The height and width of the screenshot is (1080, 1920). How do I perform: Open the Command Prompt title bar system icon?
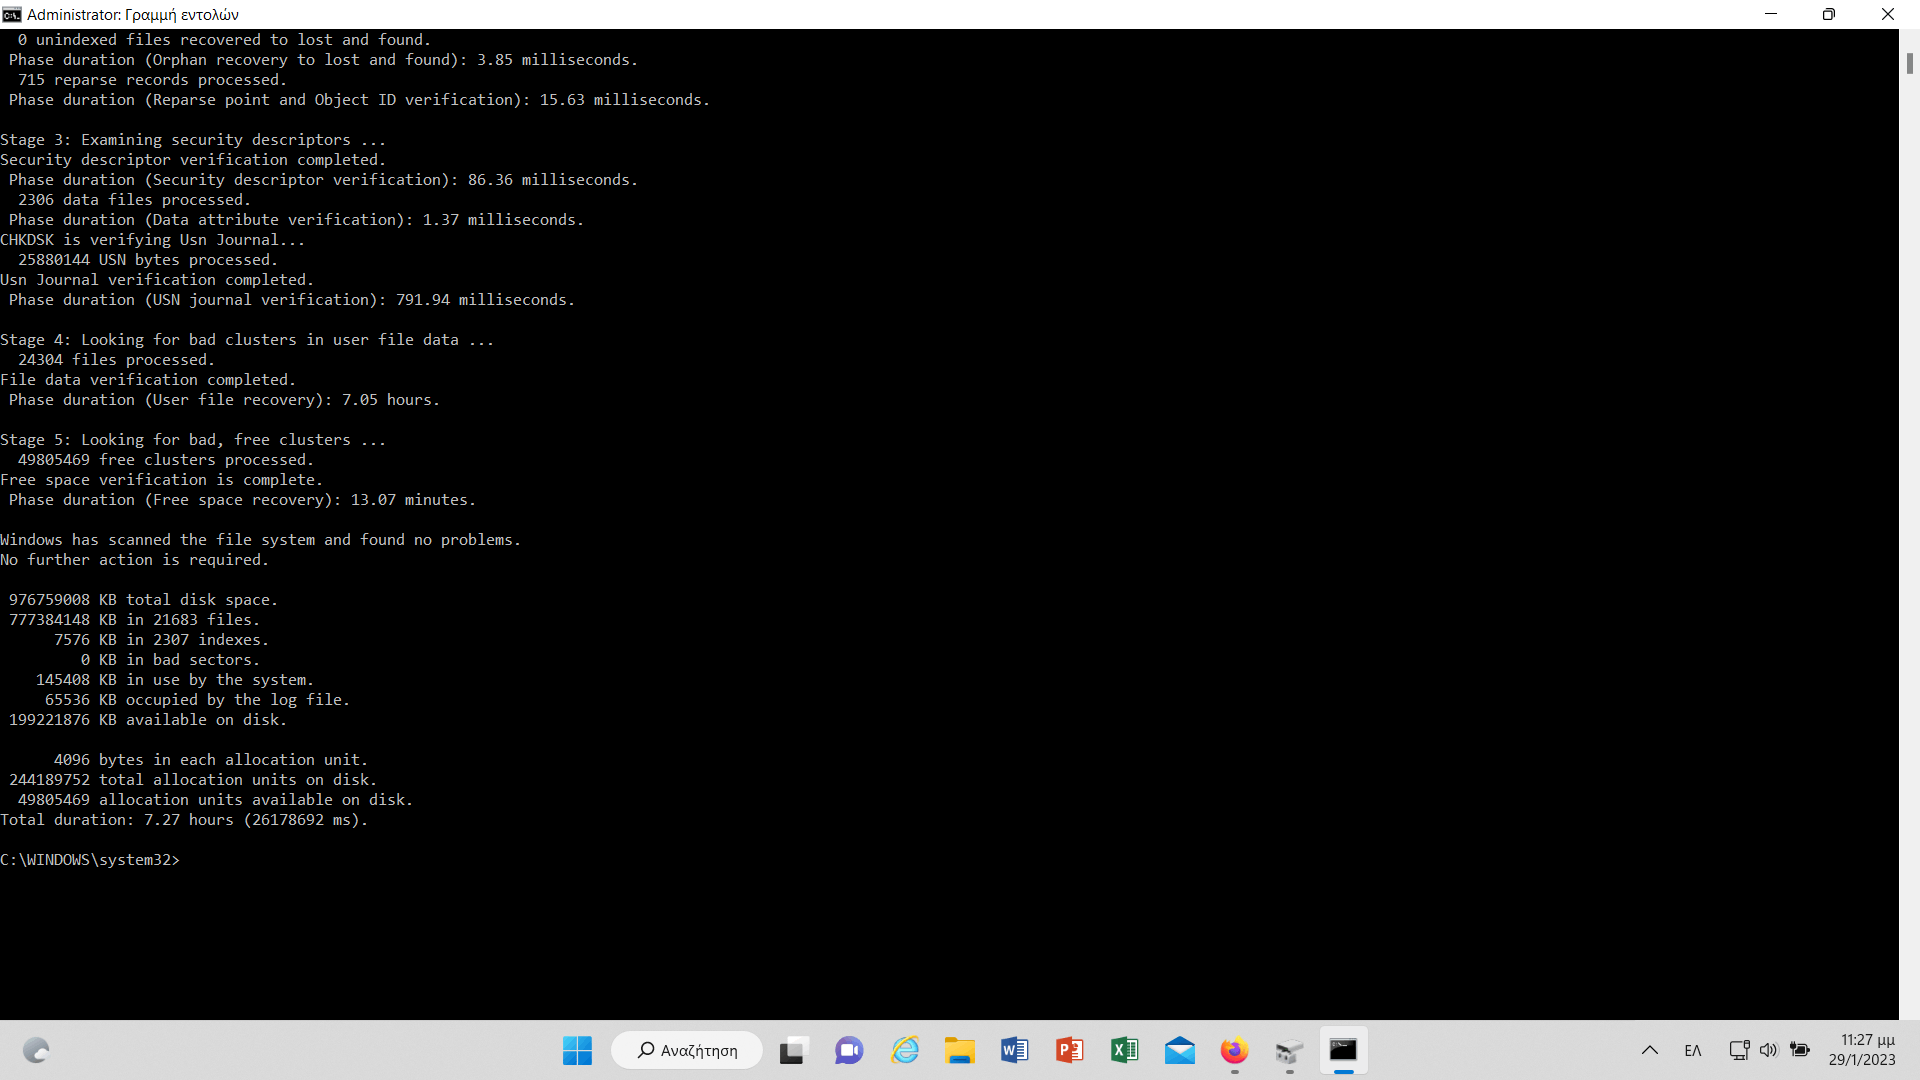coord(12,14)
